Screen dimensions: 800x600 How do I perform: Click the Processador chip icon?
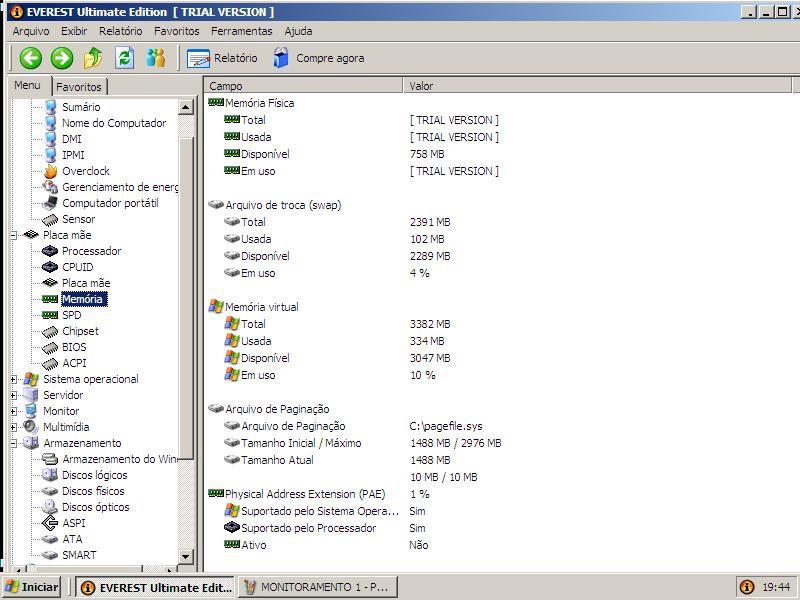click(50, 251)
